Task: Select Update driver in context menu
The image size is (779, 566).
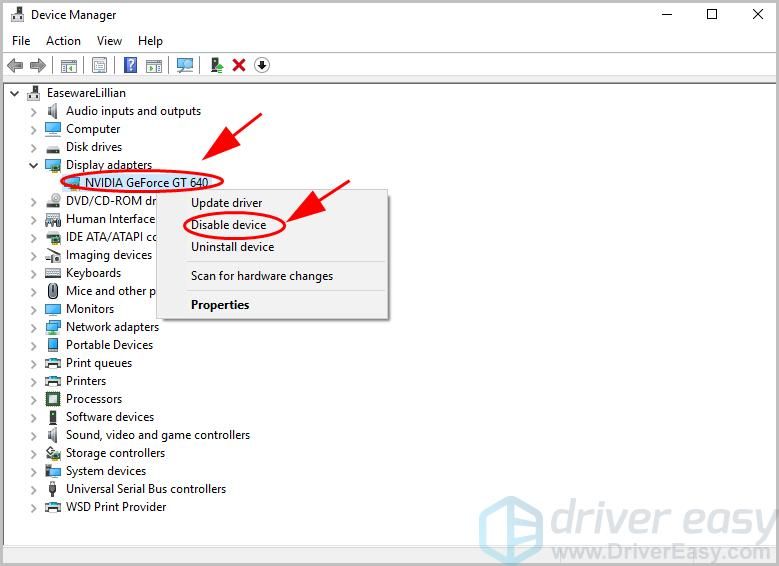Action: (x=226, y=203)
